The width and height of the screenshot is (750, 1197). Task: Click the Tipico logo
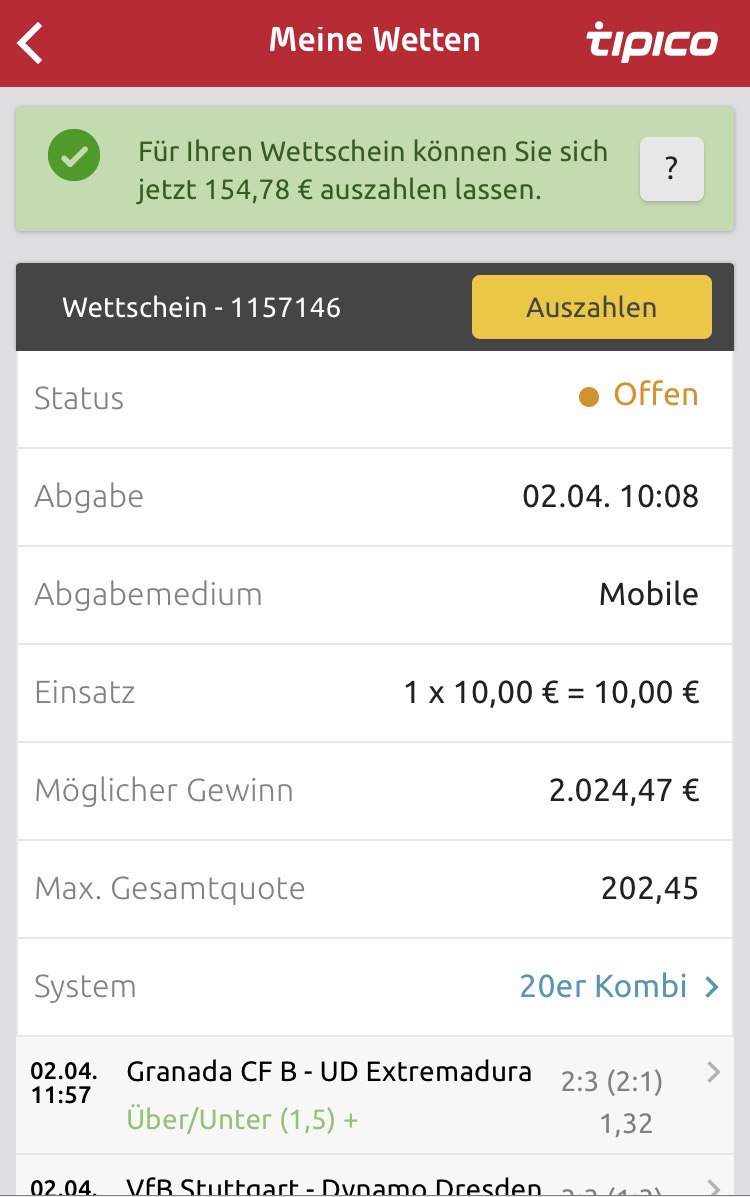[651, 42]
